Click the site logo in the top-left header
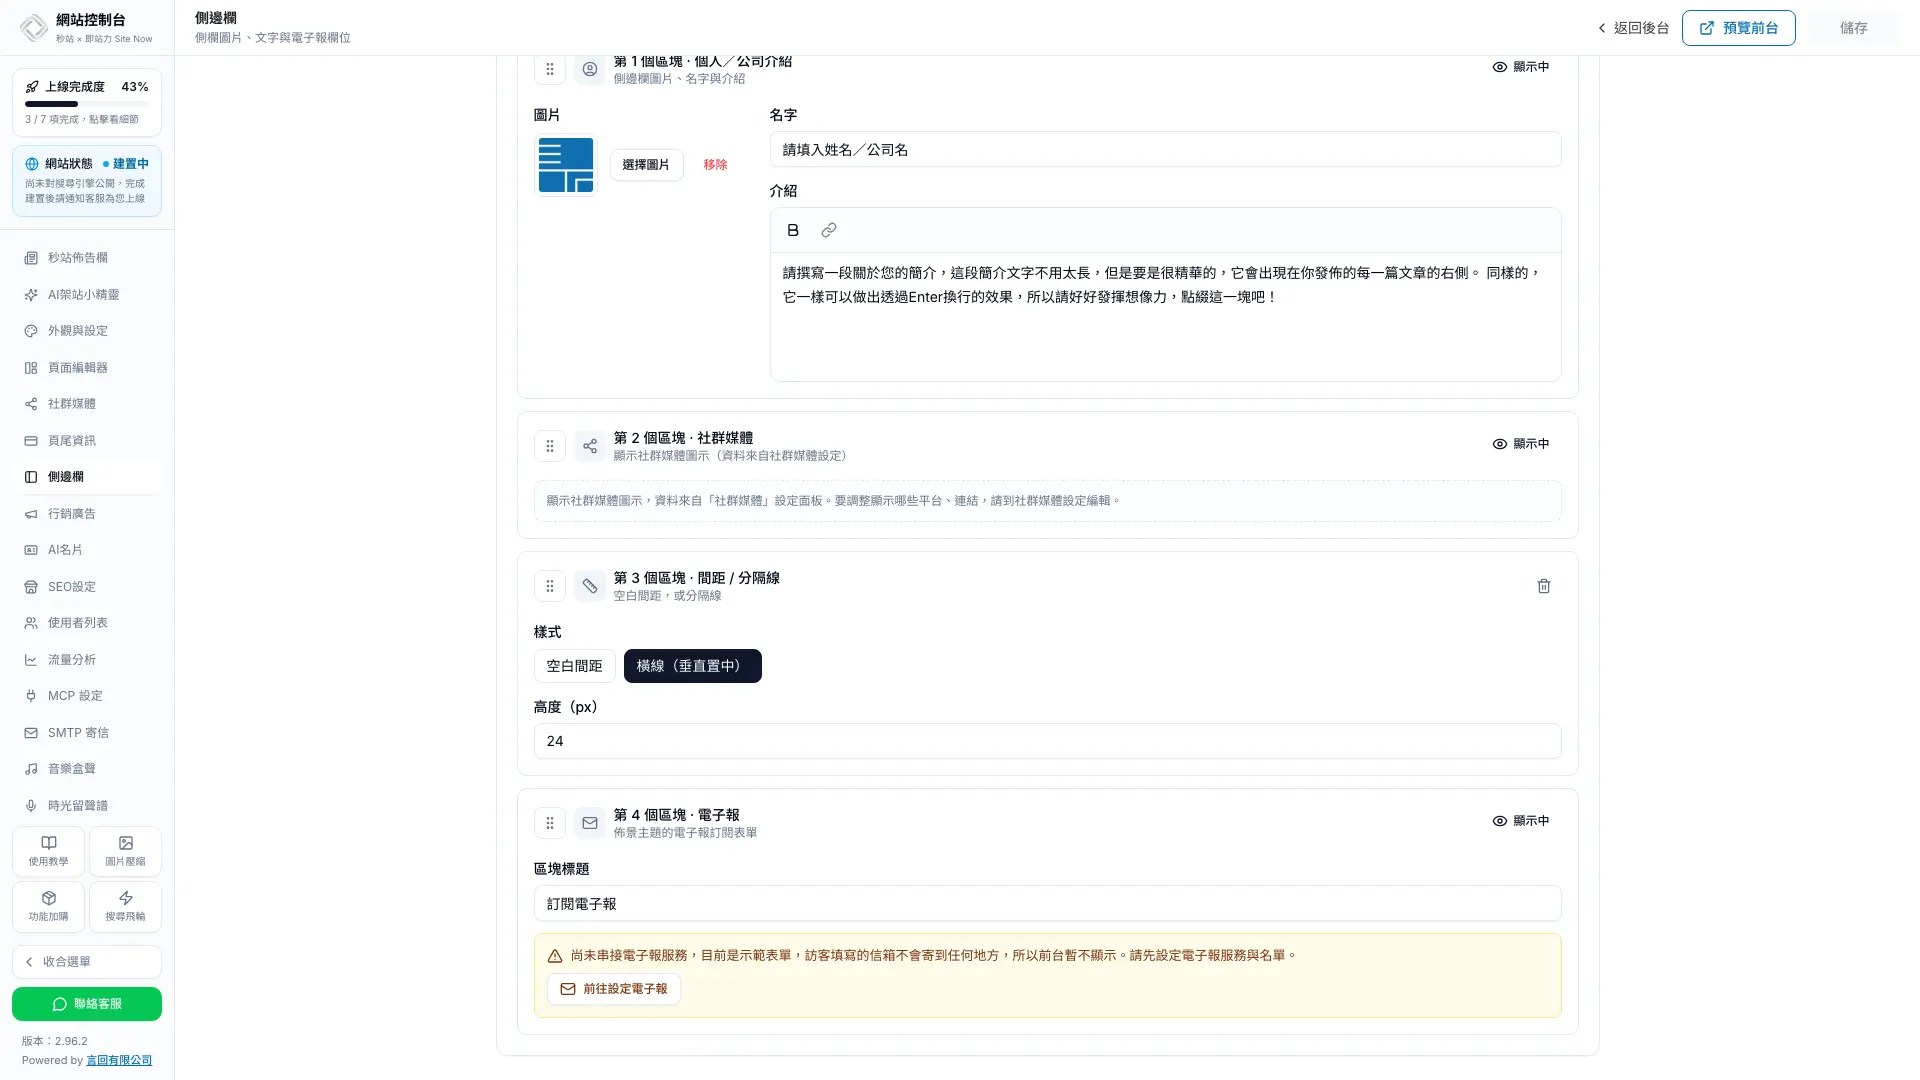 point(34,28)
